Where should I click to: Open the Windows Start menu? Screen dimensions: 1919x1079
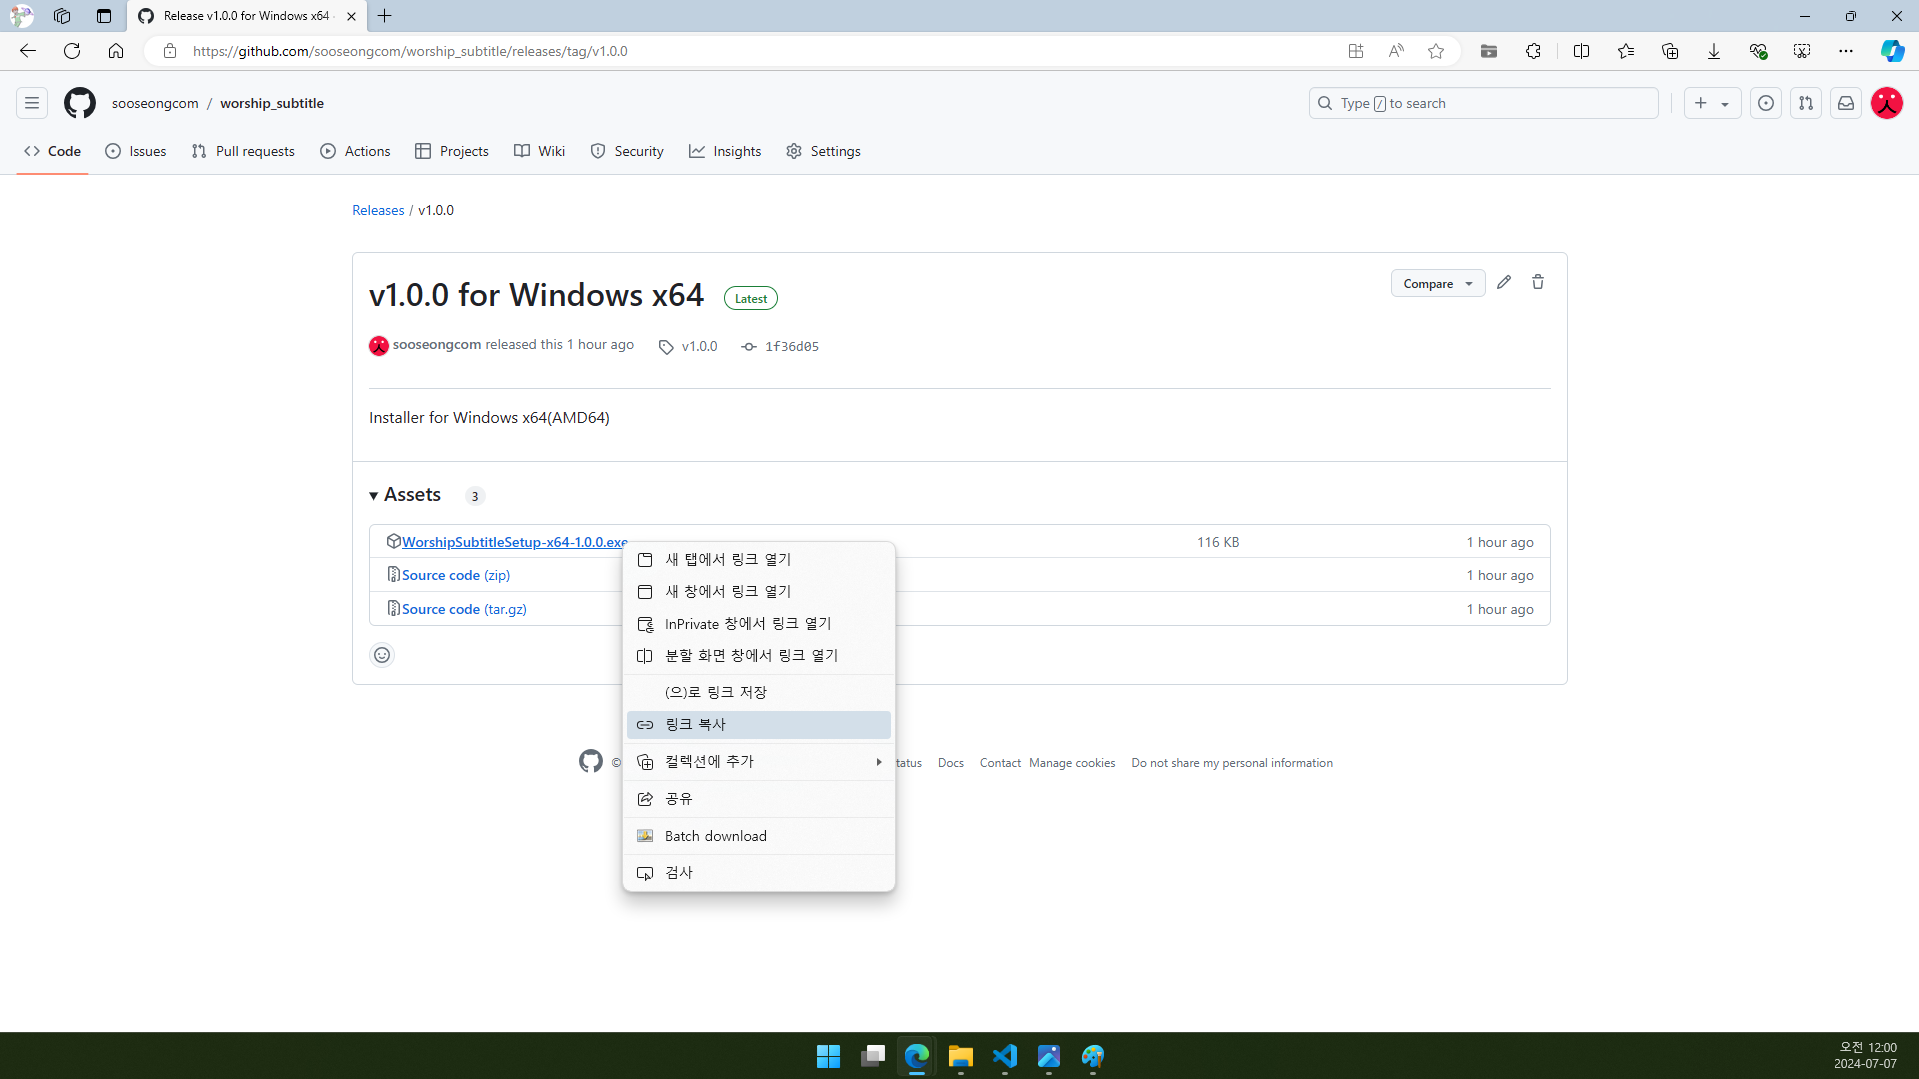(x=828, y=1056)
